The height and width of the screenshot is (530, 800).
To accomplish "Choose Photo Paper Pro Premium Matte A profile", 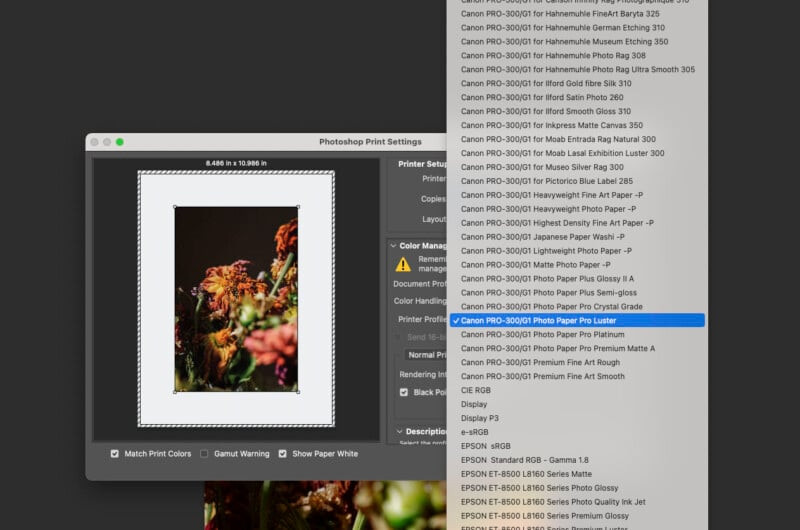I will [x=577, y=348].
